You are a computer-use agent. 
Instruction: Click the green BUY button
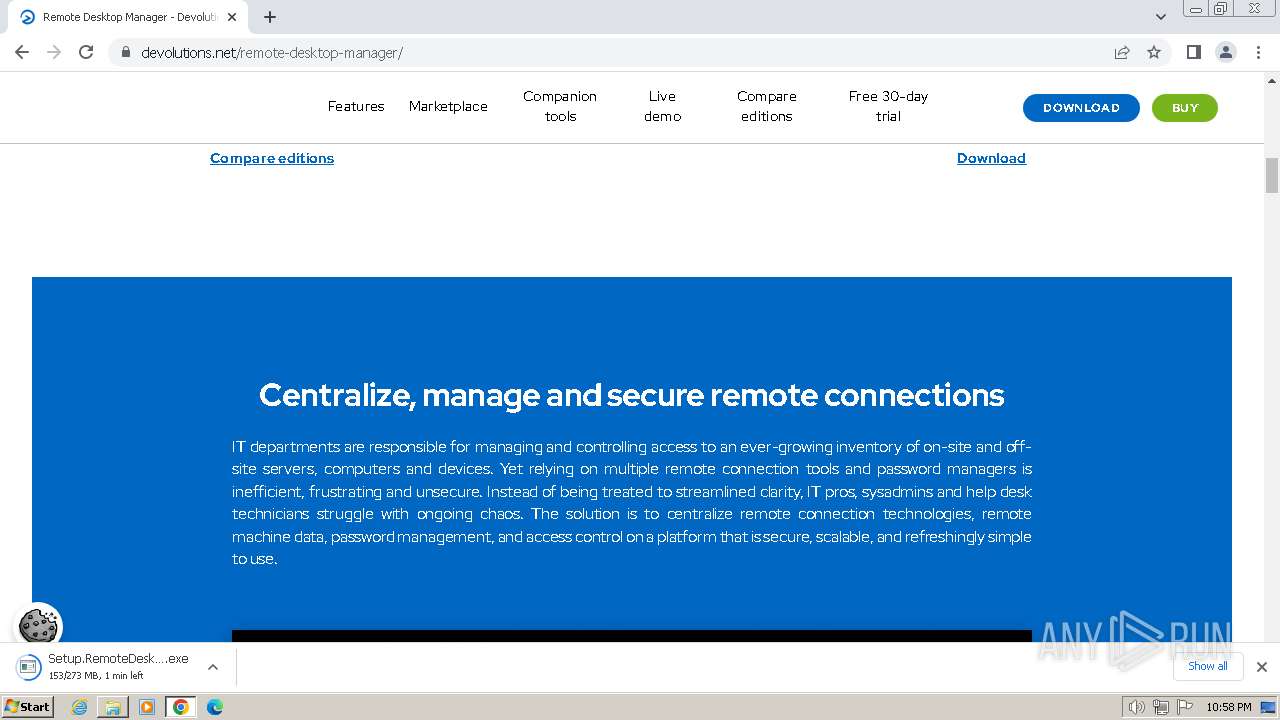click(1184, 108)
